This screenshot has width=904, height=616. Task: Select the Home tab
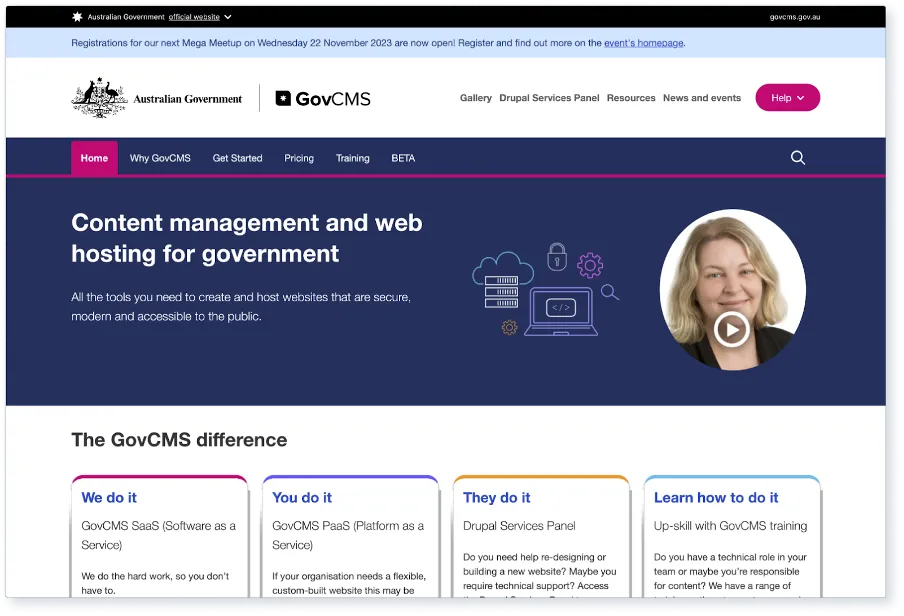[94, 158]
